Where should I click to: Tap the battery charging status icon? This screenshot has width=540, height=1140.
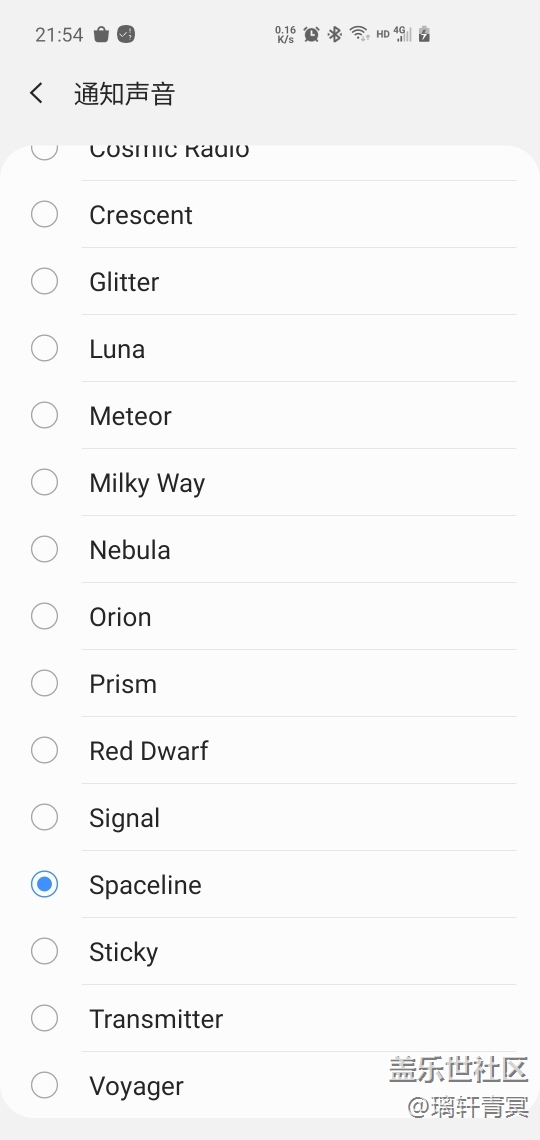click(x=424, y=33)
